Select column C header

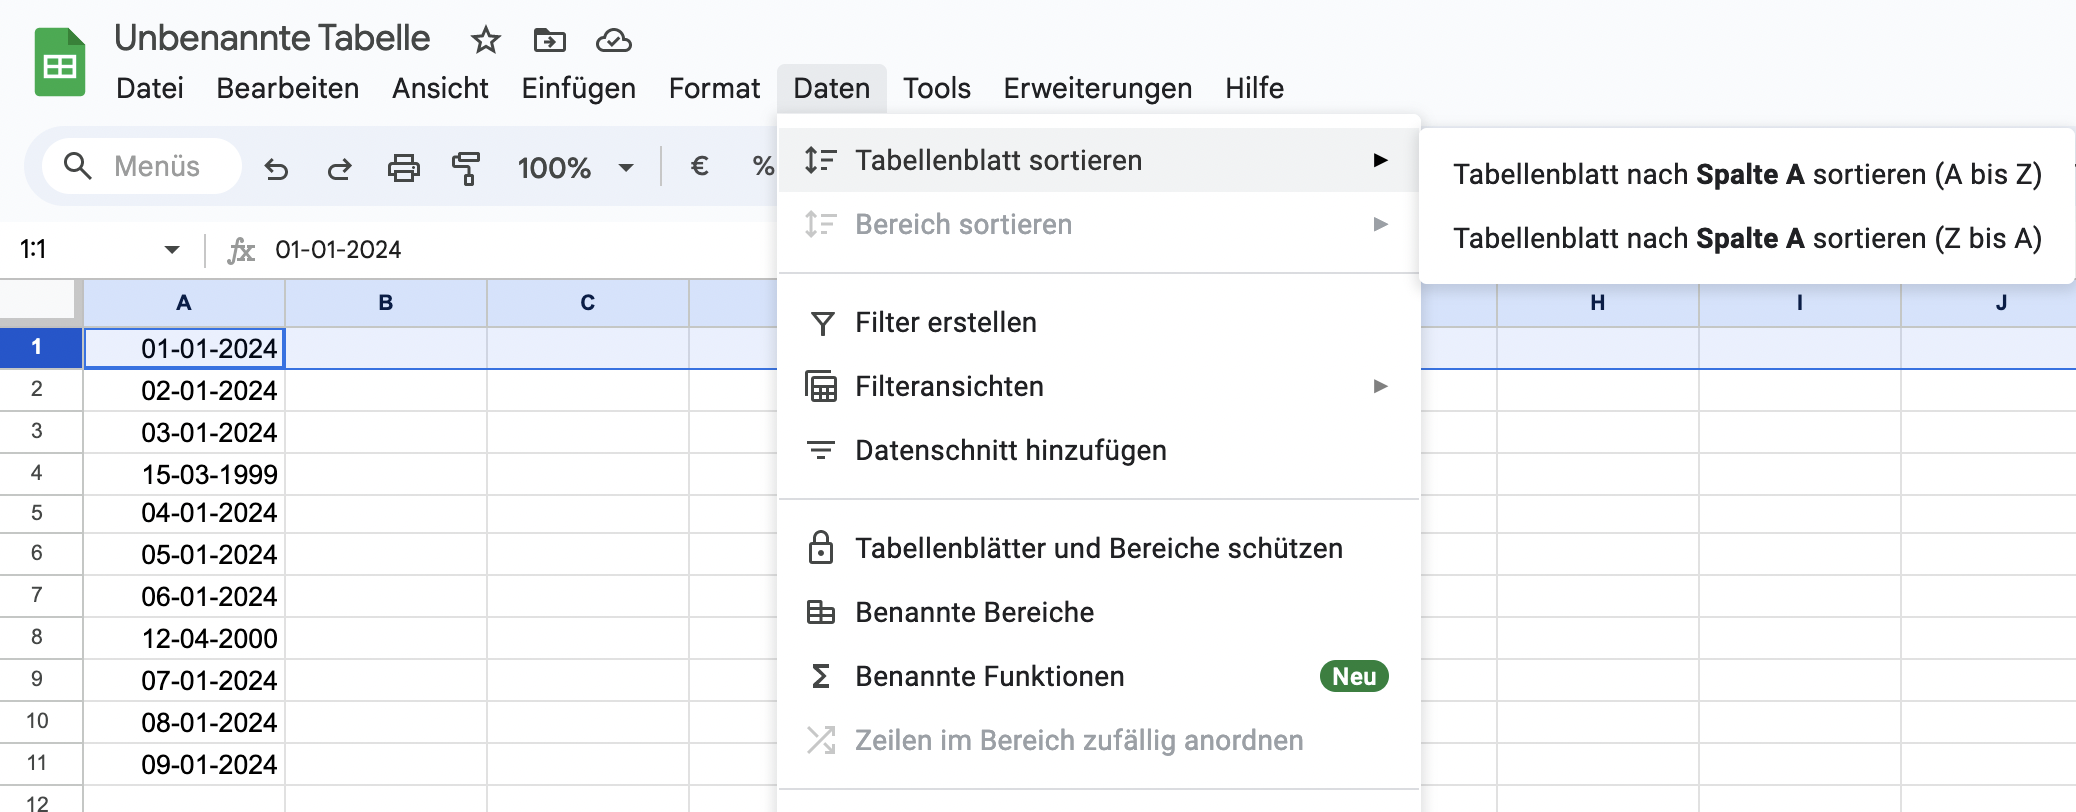point(588,303)
